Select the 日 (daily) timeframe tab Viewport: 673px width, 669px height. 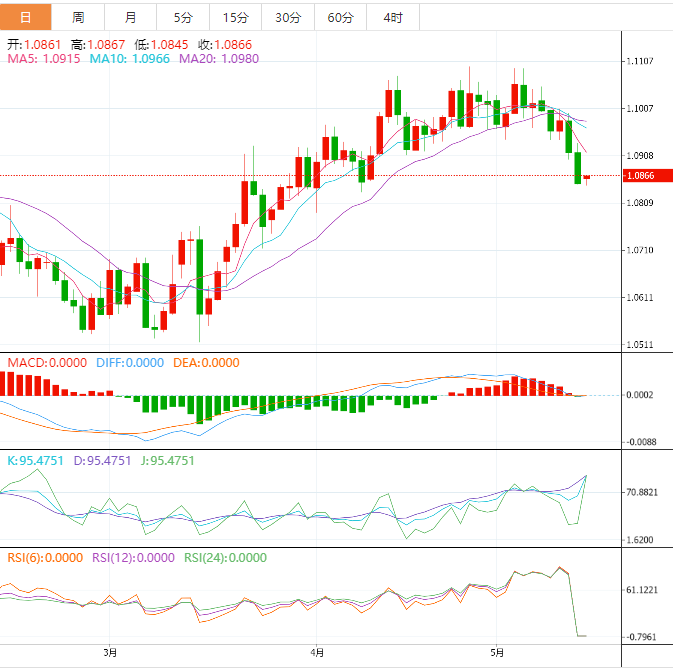point(26,17)
